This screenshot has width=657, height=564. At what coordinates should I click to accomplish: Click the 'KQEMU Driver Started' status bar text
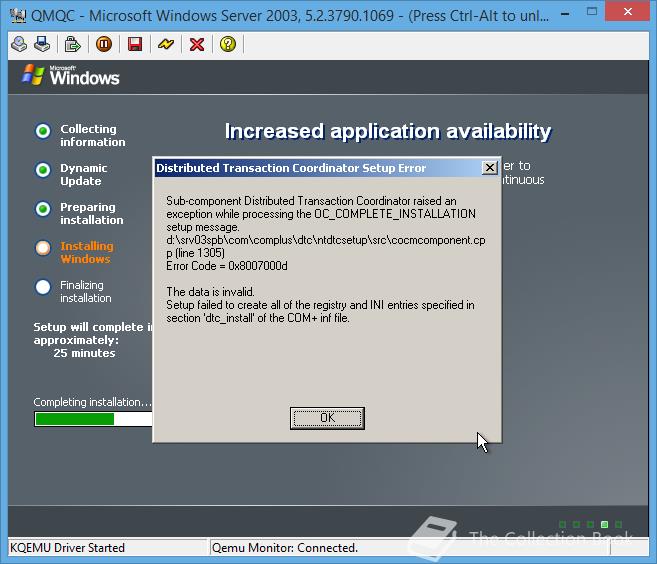click(67, 548)
